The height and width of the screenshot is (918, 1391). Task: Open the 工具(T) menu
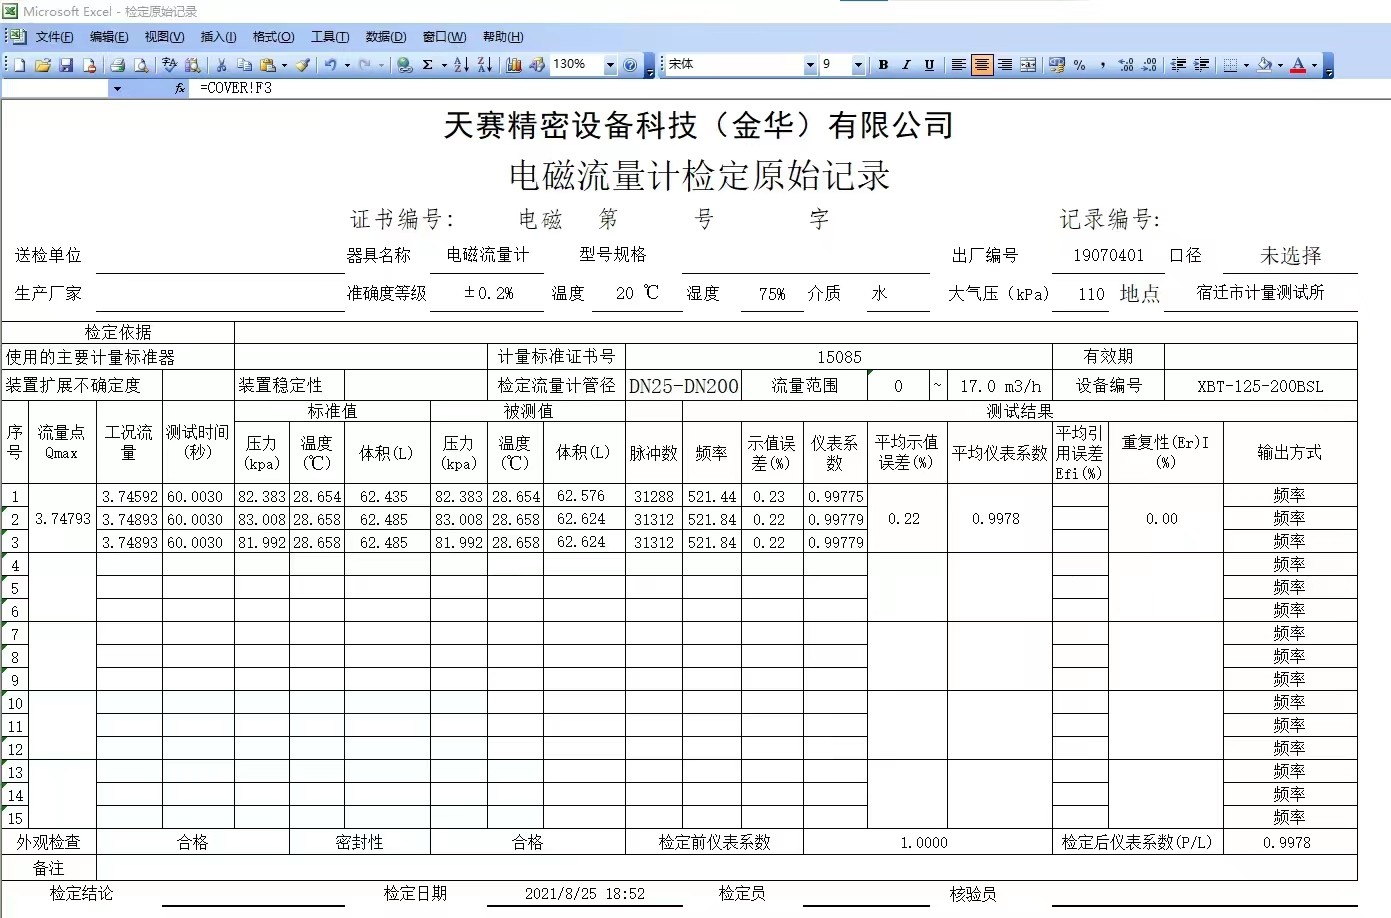330,37
